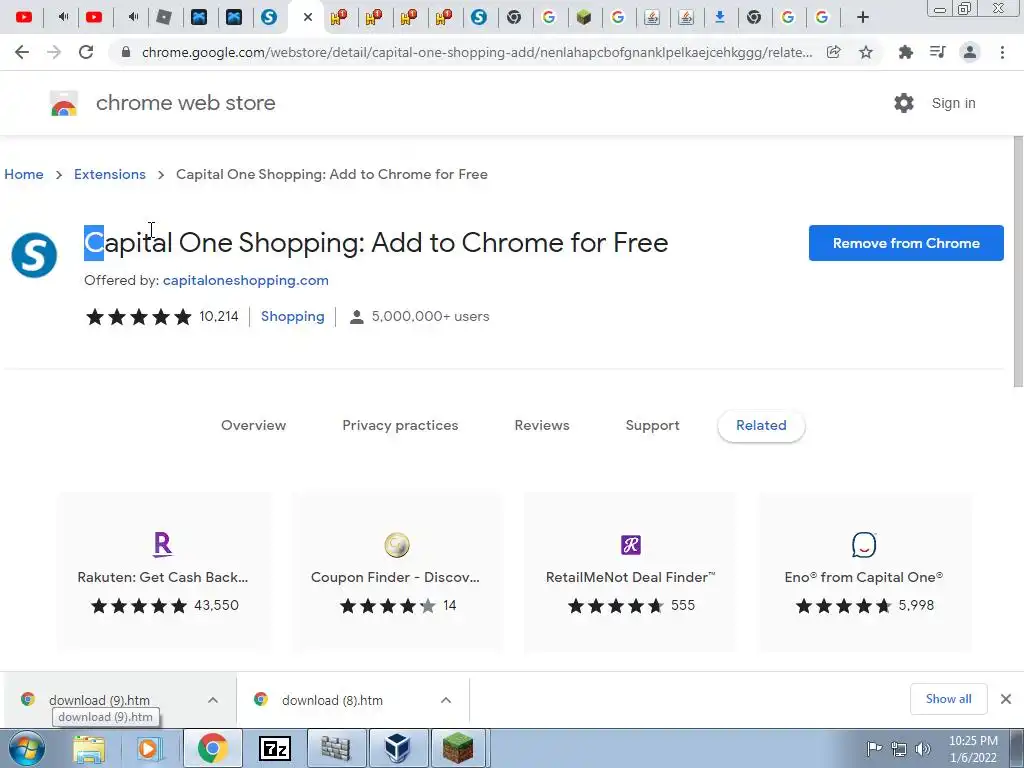Click the network tray icon

pos(899,749)
